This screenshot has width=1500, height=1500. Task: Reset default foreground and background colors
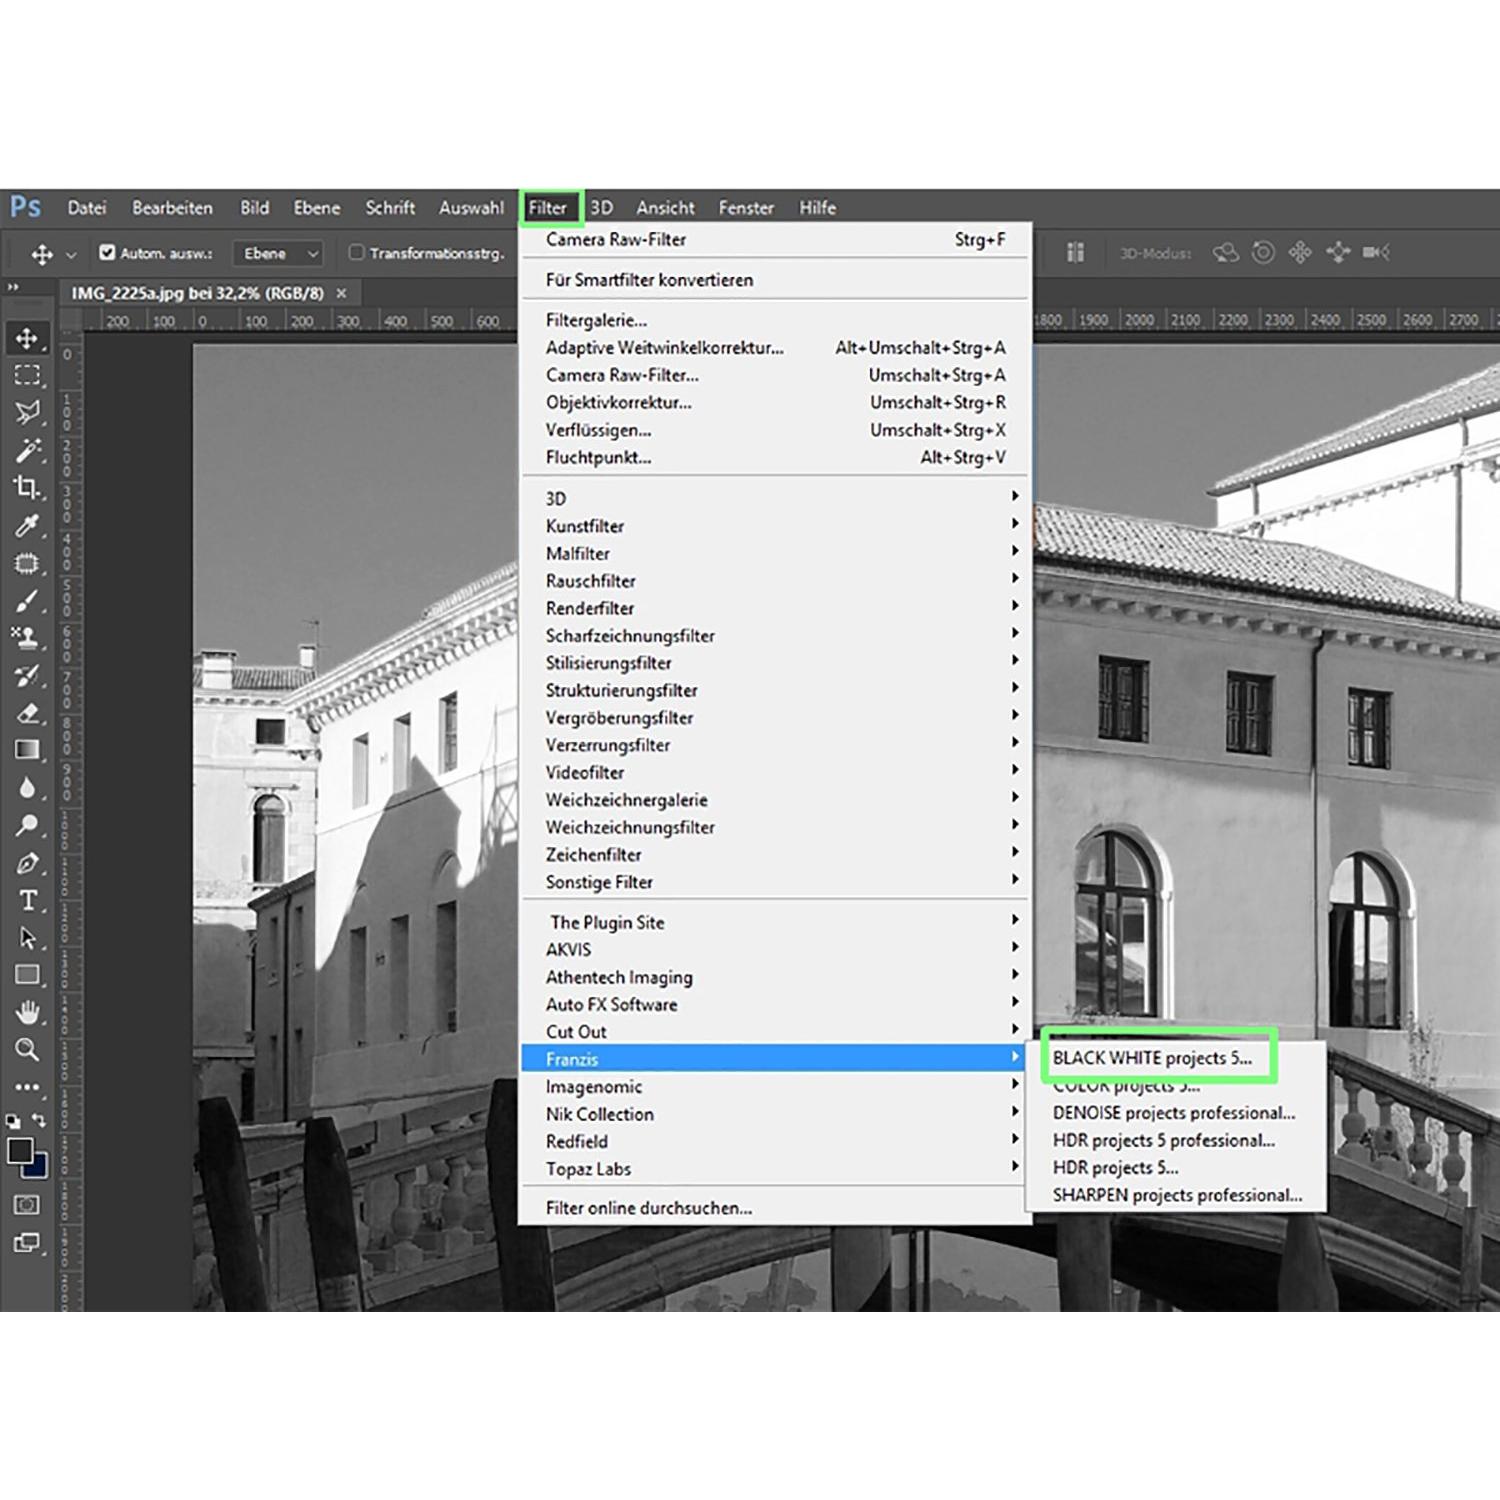click(x=13, y=1121)
